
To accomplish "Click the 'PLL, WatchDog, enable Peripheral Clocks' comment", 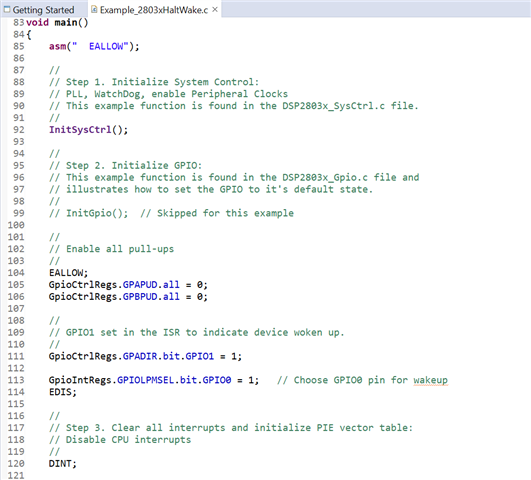I will point(168,94).
